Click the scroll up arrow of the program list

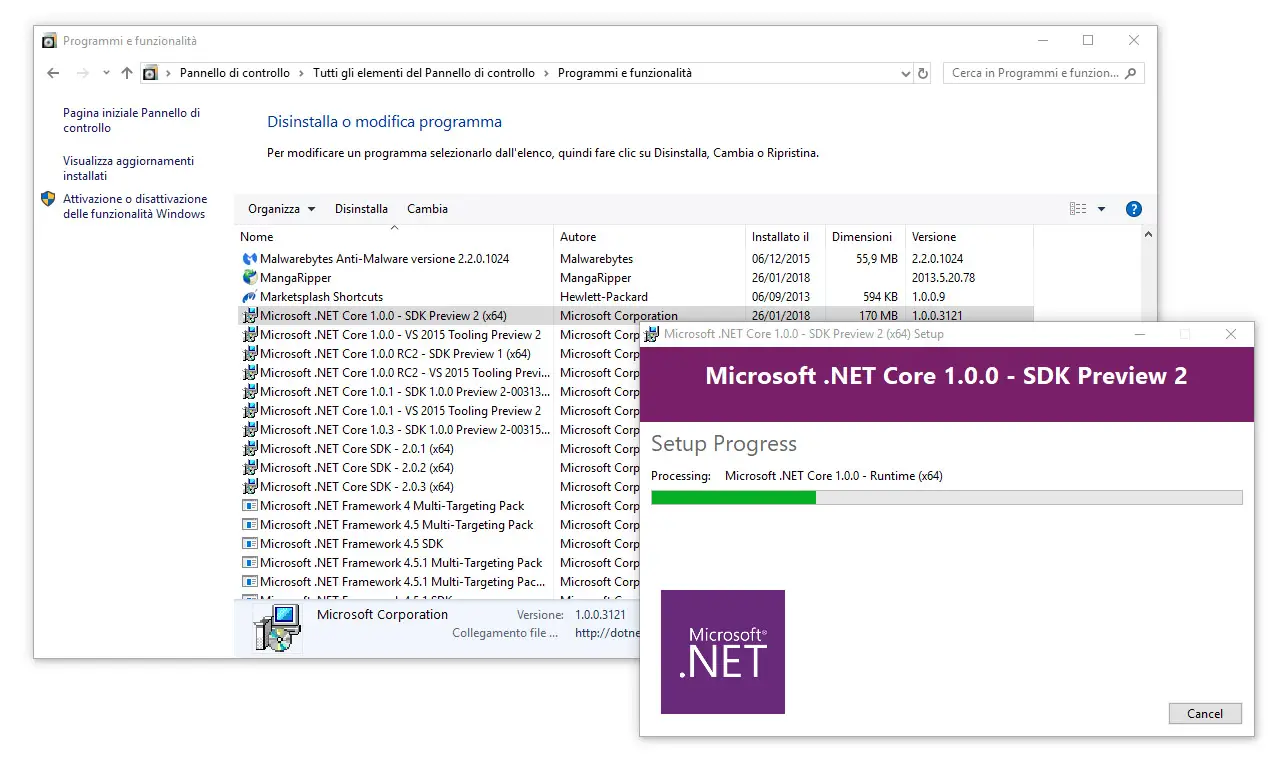1147,236
